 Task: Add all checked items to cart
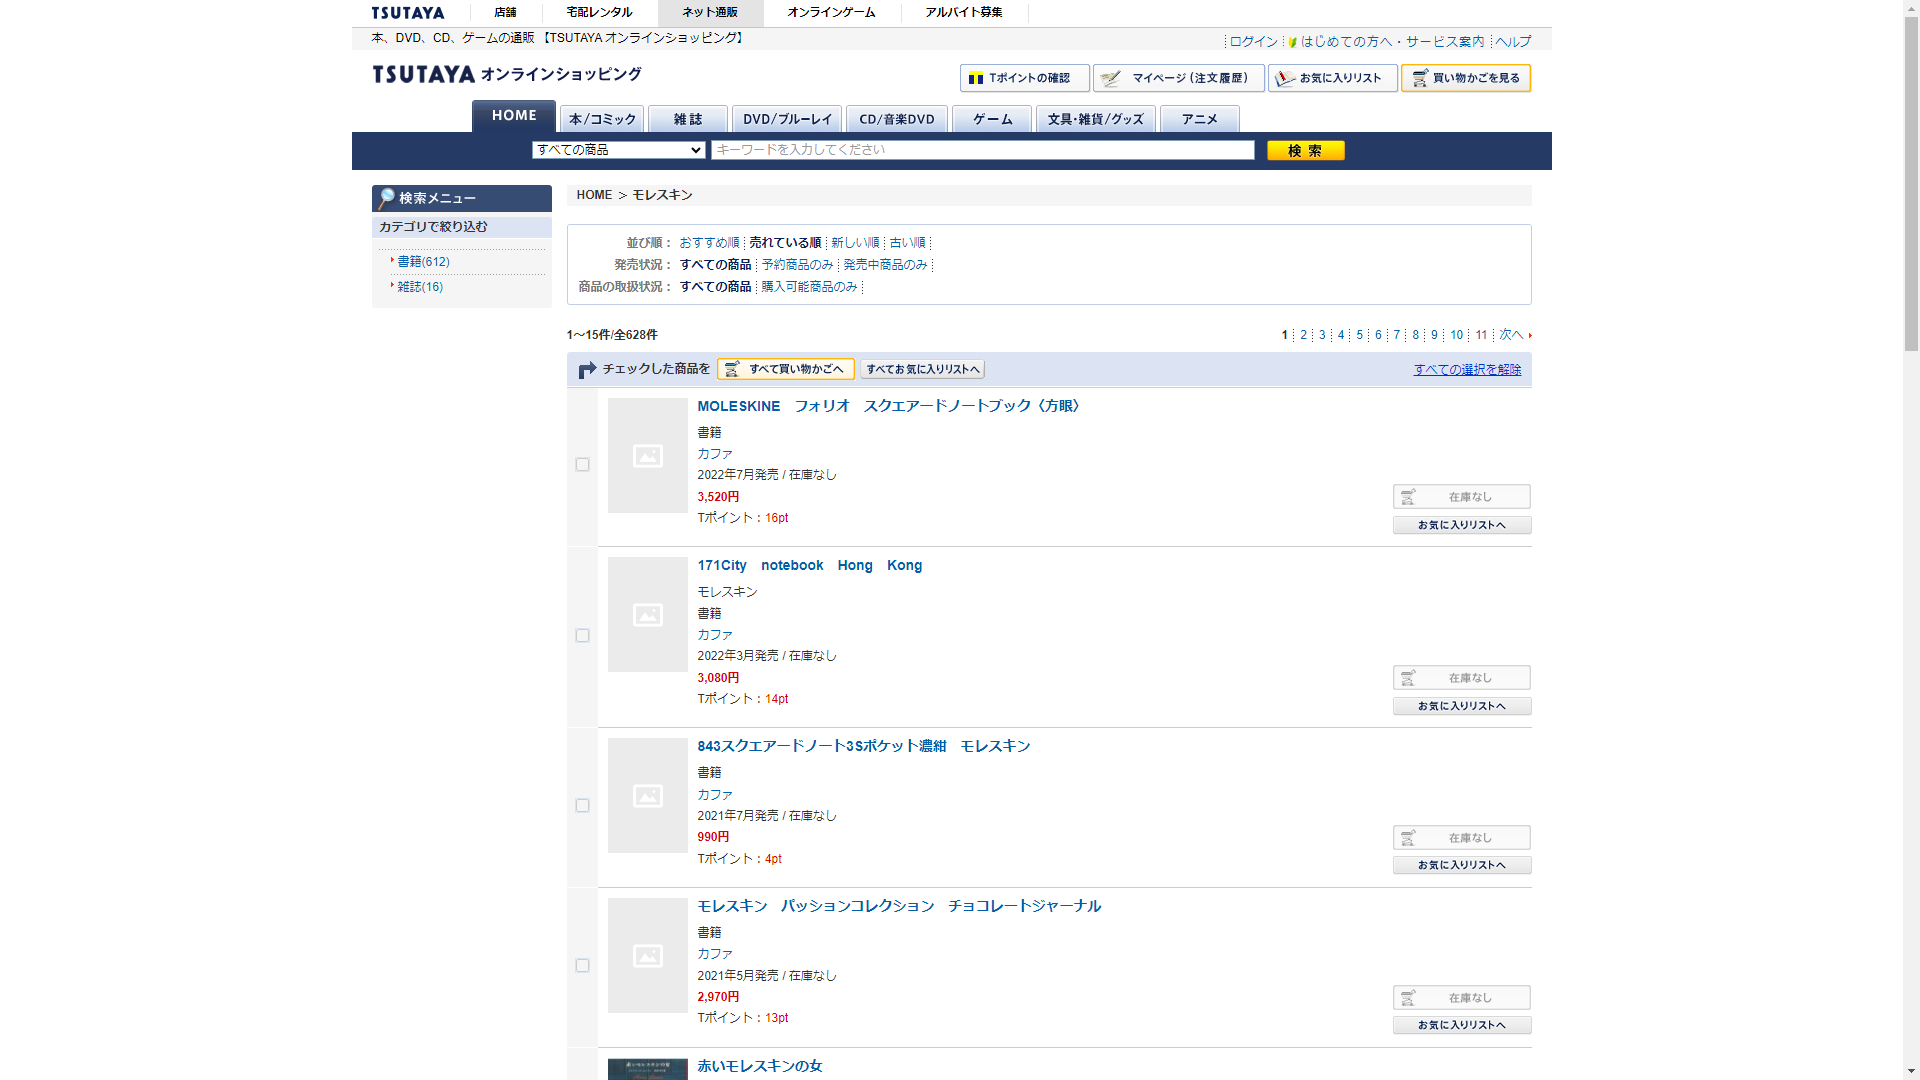785,369
